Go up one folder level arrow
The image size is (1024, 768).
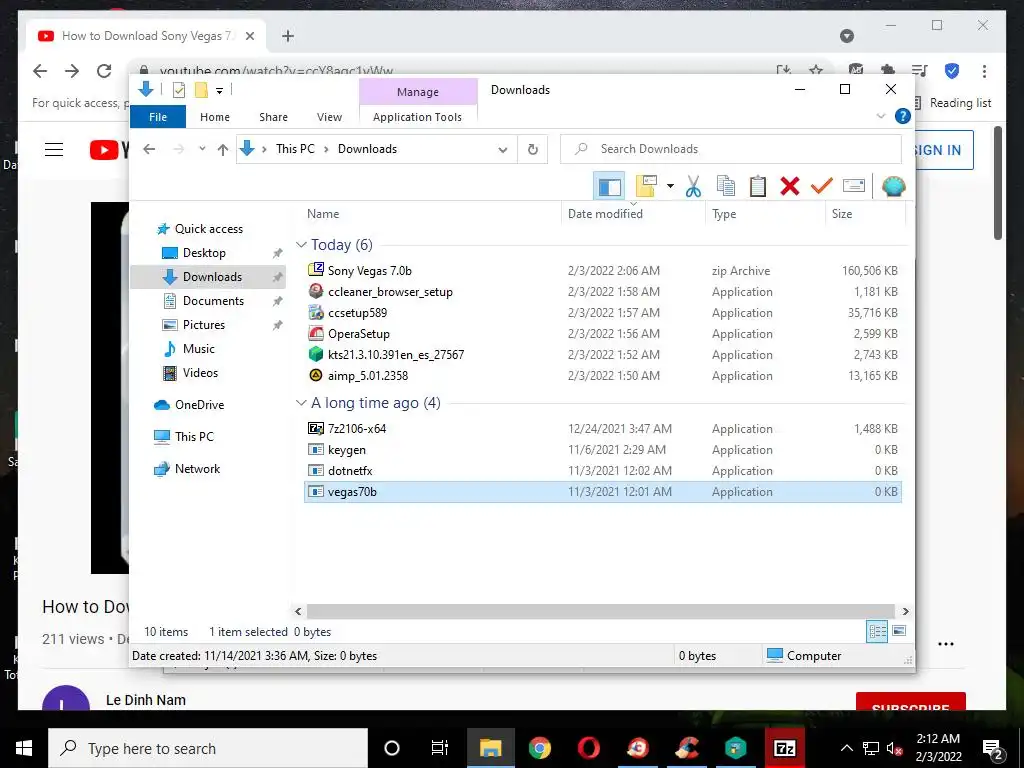(x=223, y=150)
